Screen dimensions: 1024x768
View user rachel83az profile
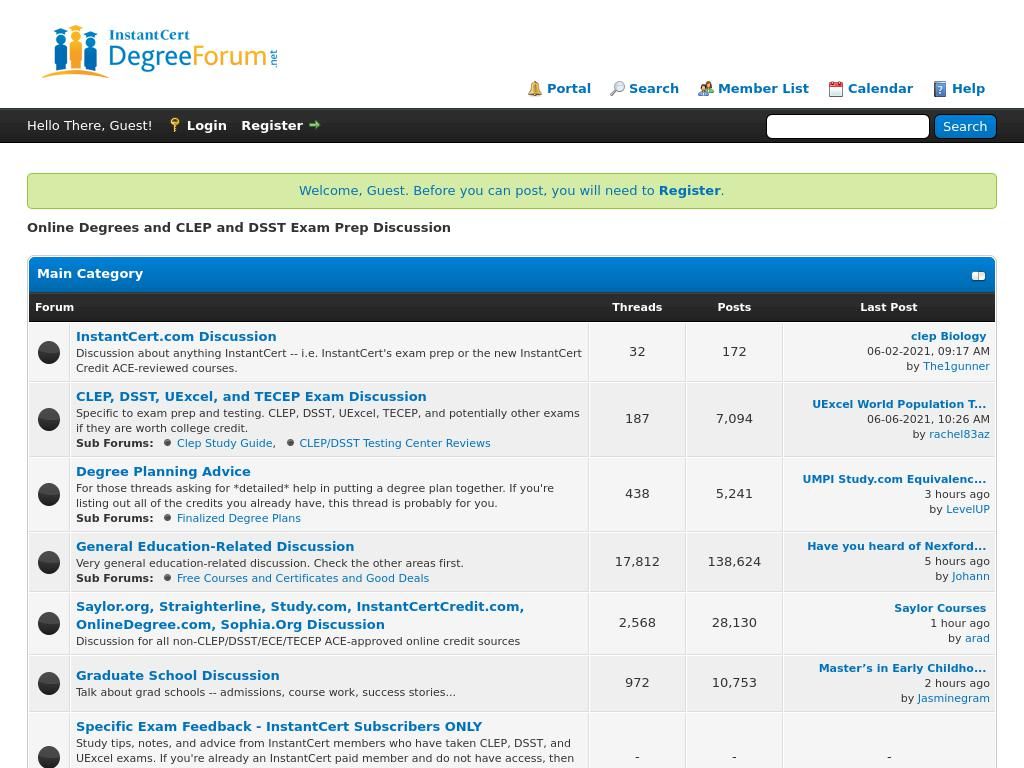[x=959, y=434]
